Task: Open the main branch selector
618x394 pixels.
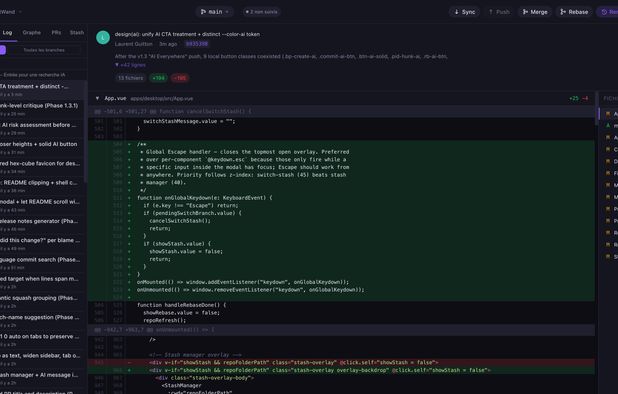Action: pyautogui.click(x=215, y=12)
